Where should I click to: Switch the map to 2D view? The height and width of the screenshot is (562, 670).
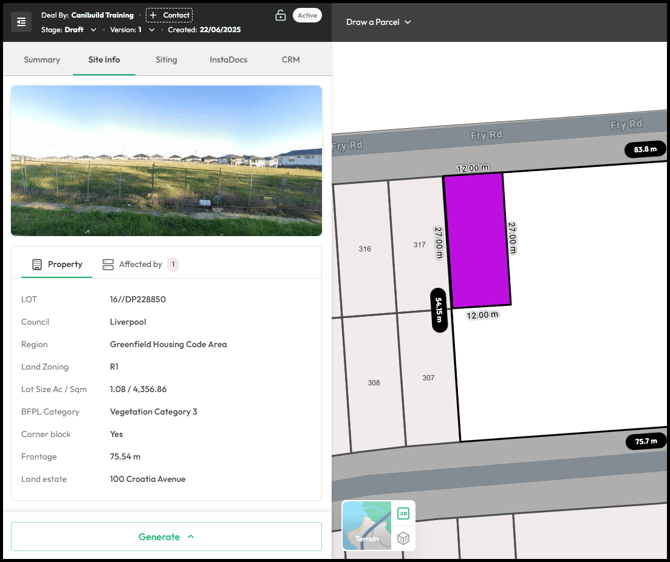point(403,513)
